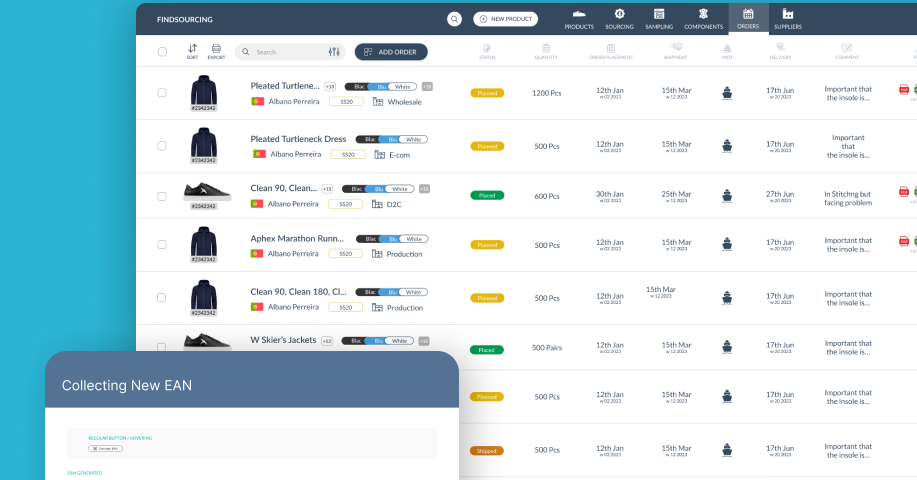Toggle the select-all checkbox in toolbar

pyautogui.click(x=162, y=52)
